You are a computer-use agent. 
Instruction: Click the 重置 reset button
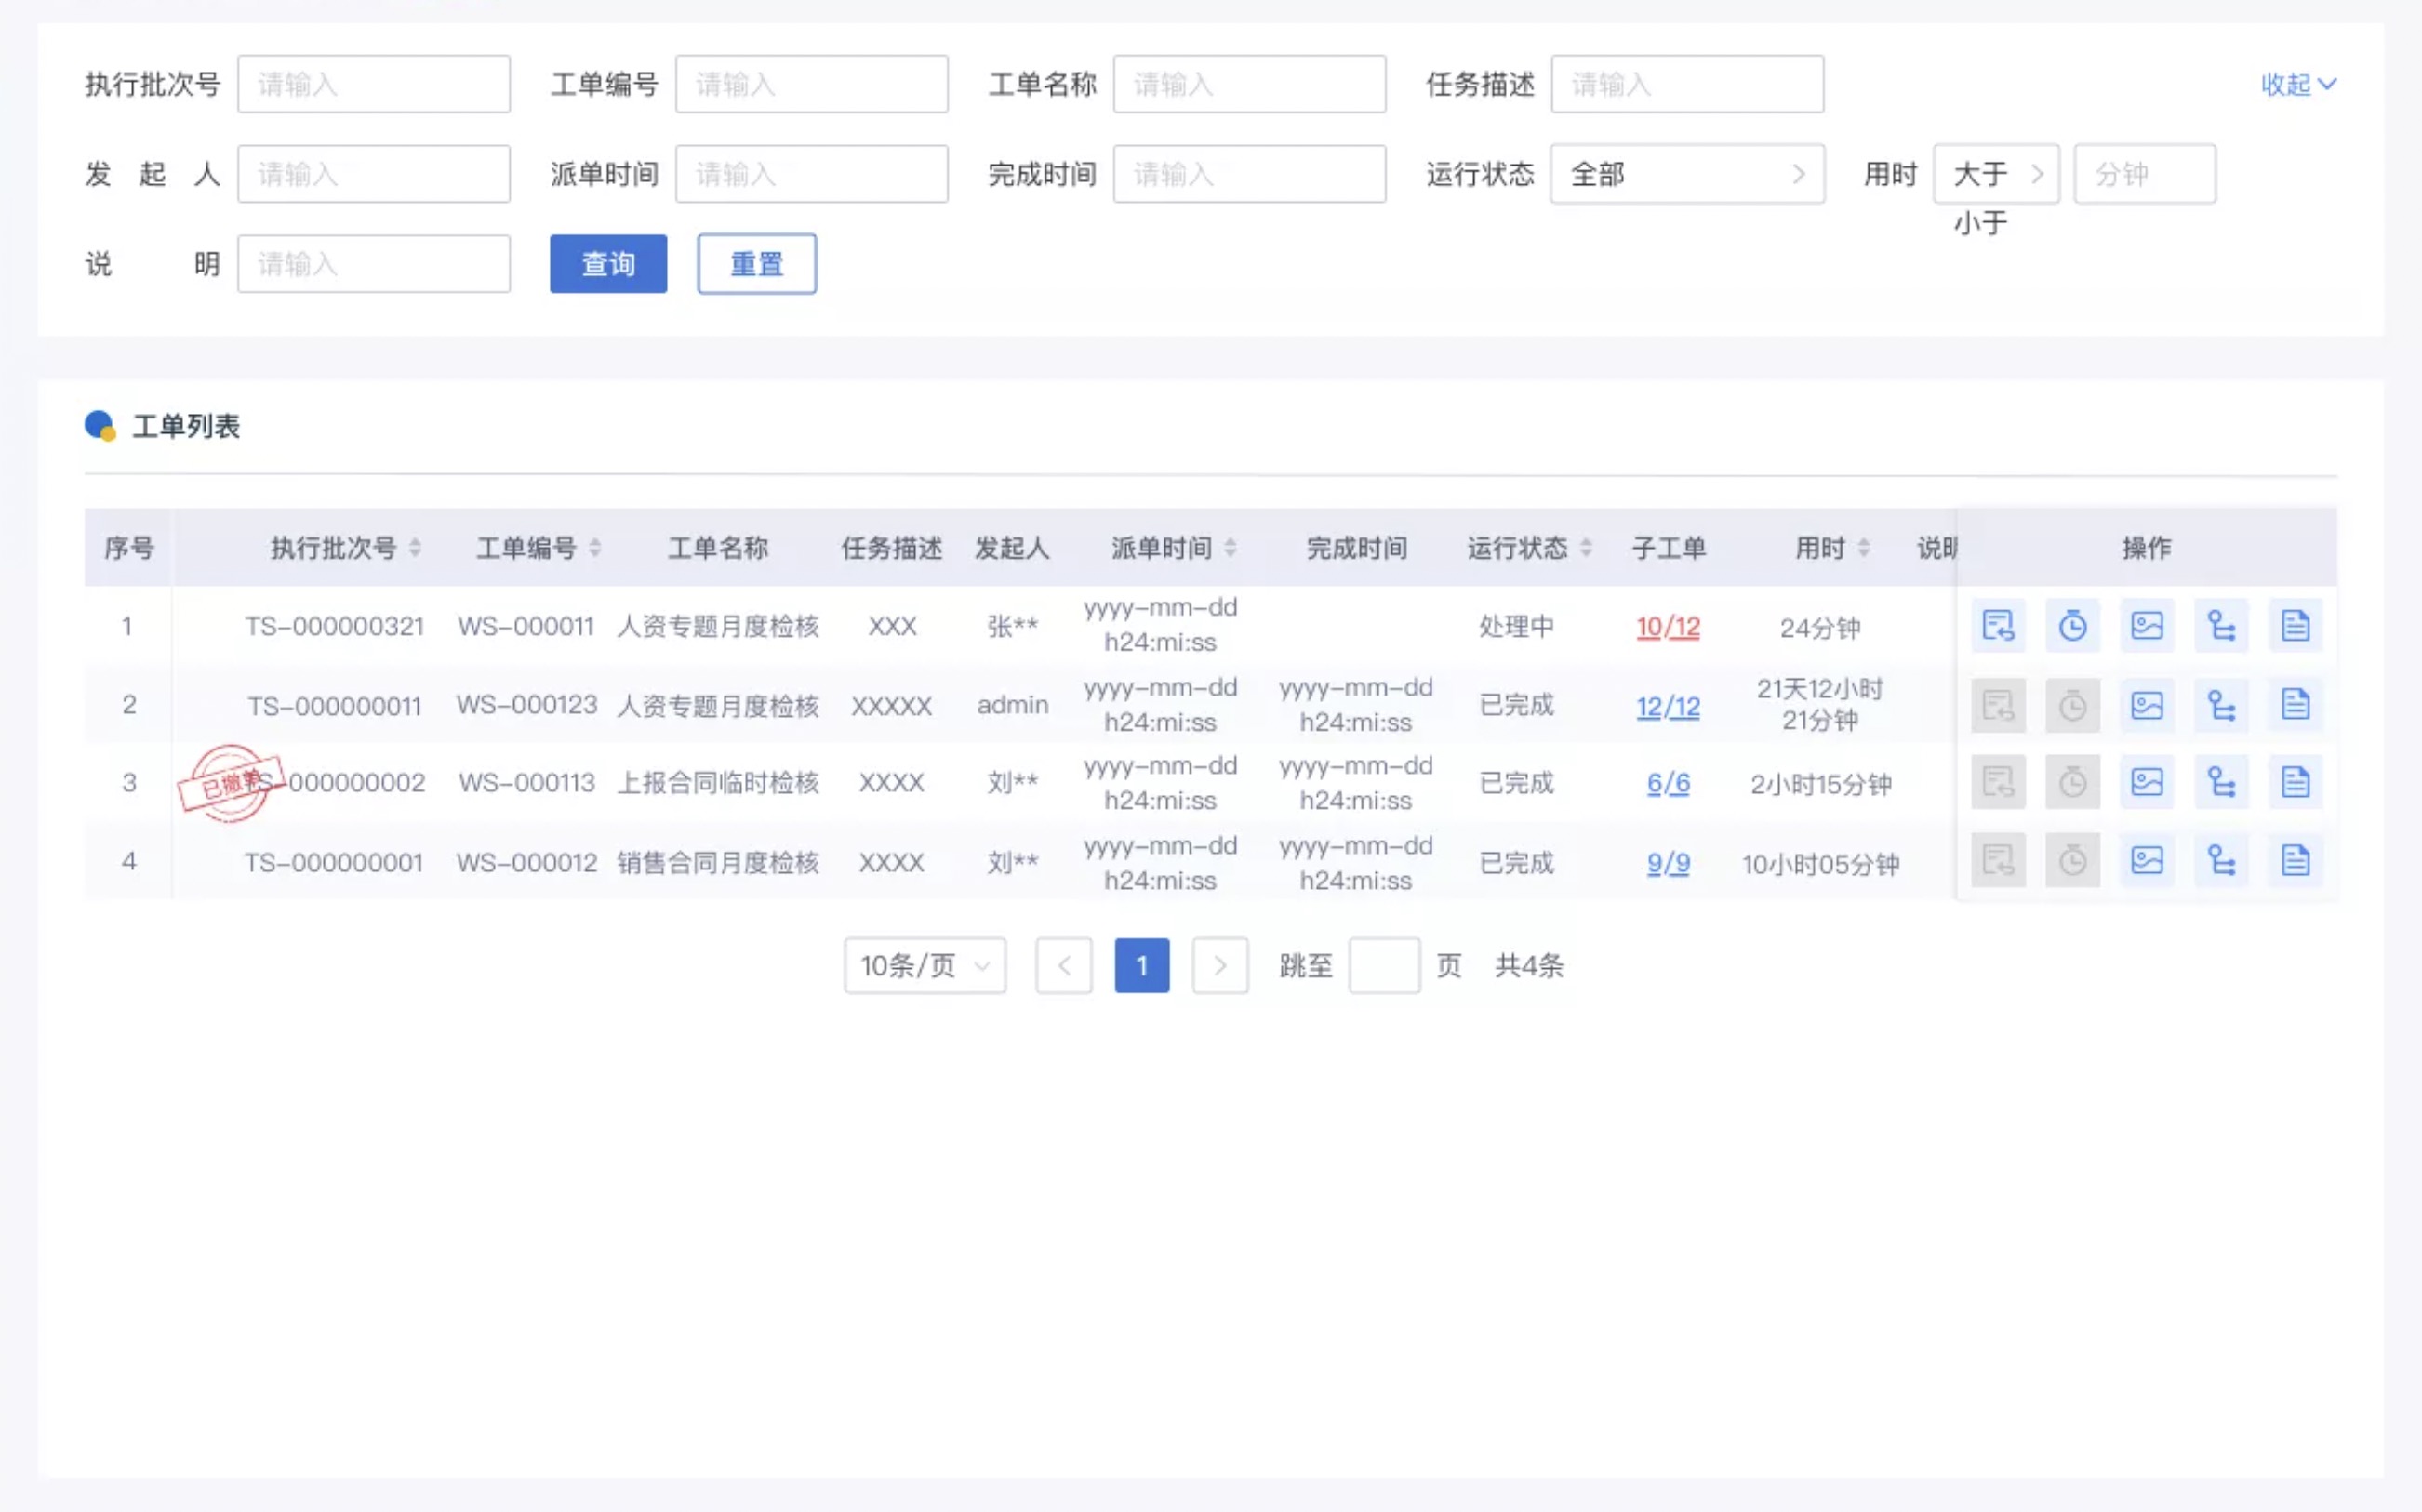756,264
